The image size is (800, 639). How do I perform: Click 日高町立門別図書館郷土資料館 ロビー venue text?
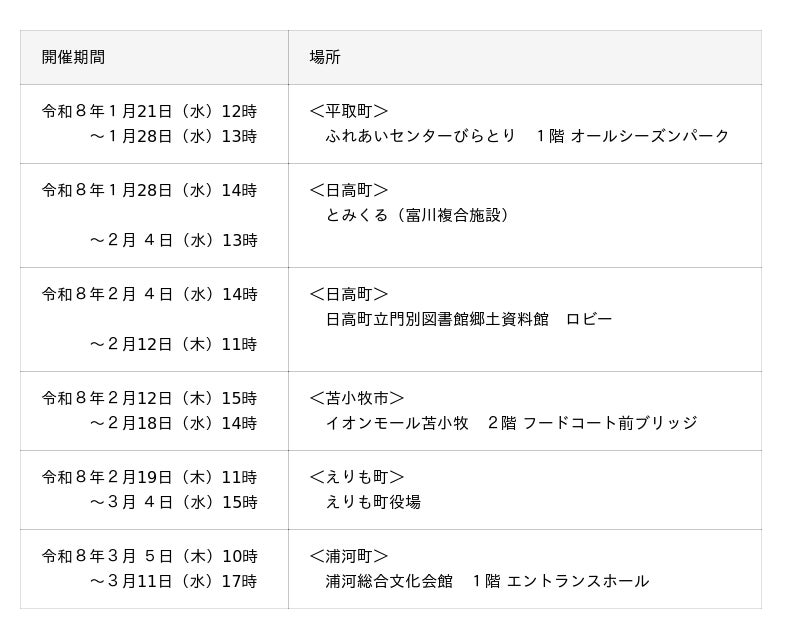[x=468, y=319]
